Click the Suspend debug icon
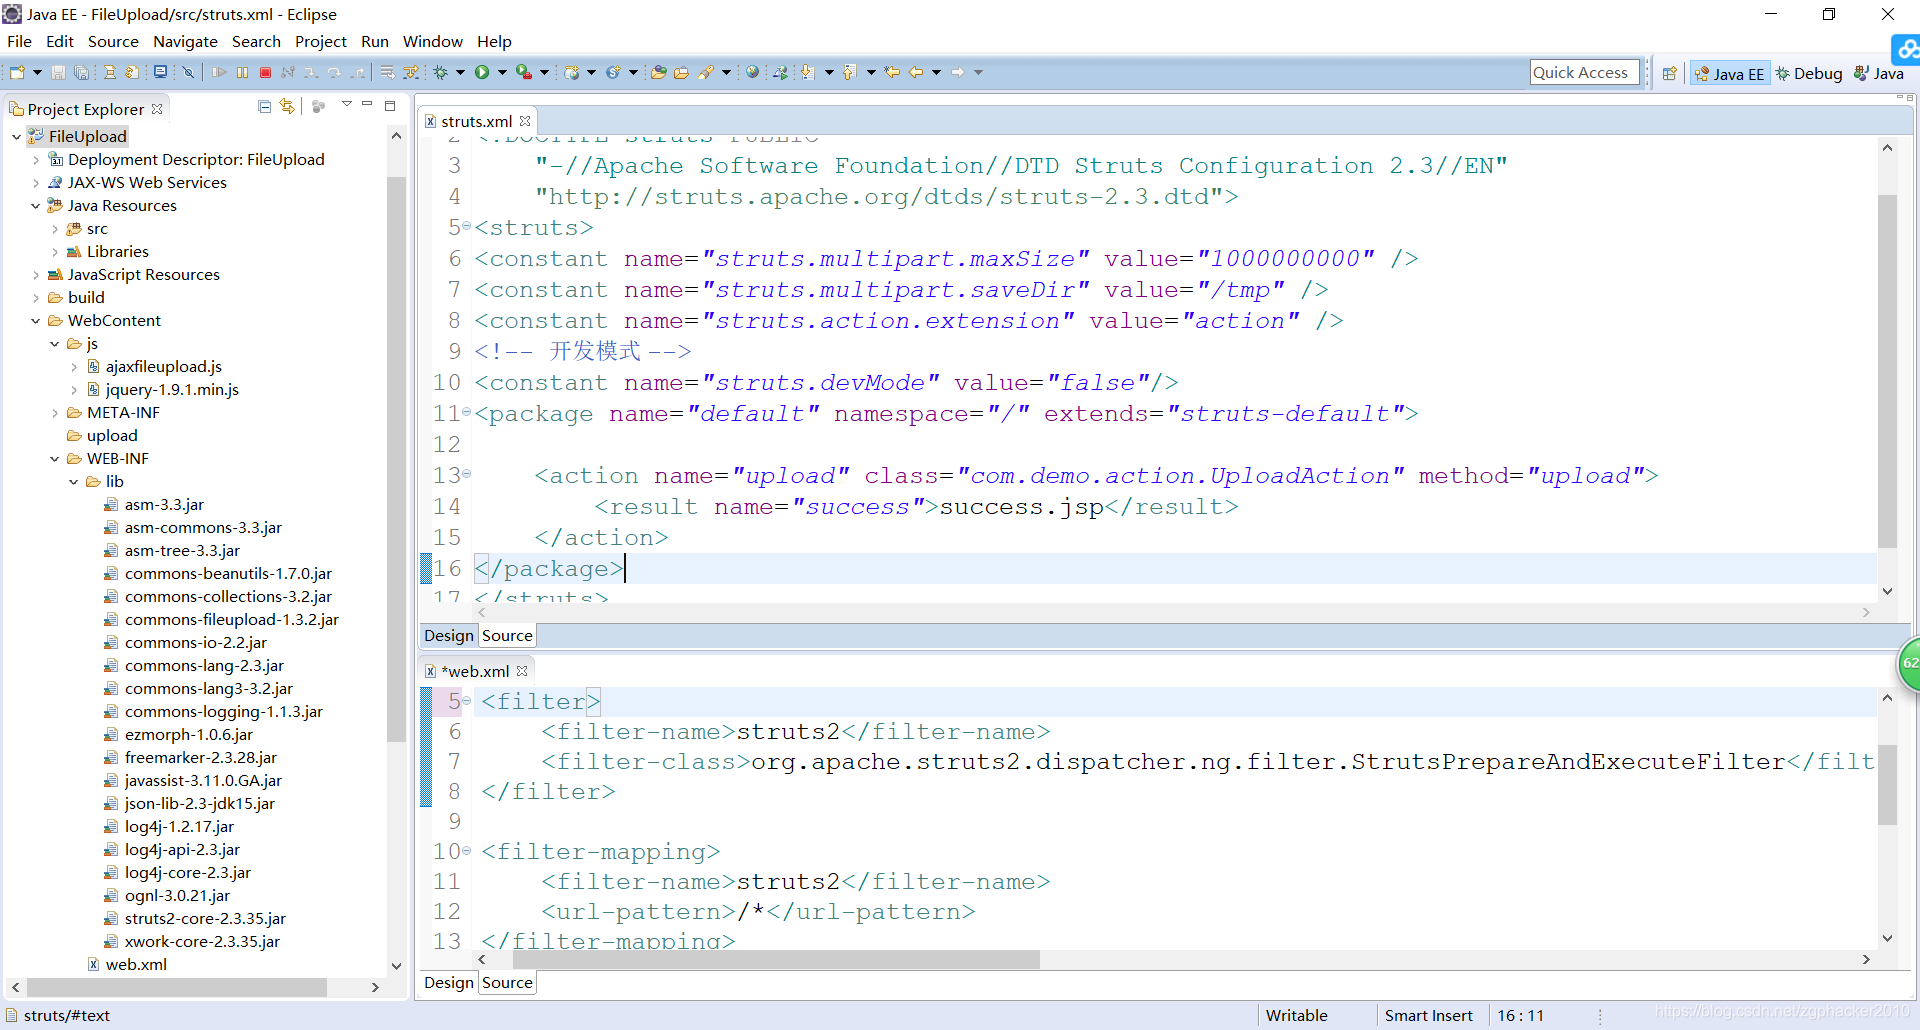1920x1030 pixels. (x=242, y=72)
